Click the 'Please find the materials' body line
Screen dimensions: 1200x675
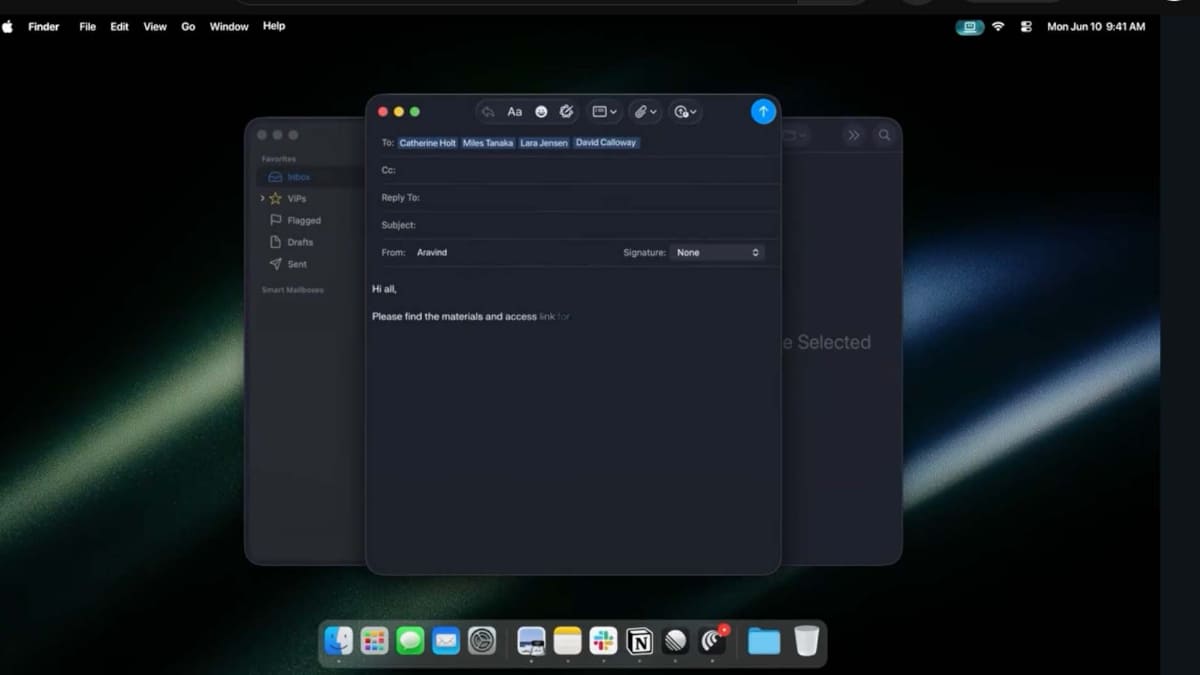pos(471,317)
